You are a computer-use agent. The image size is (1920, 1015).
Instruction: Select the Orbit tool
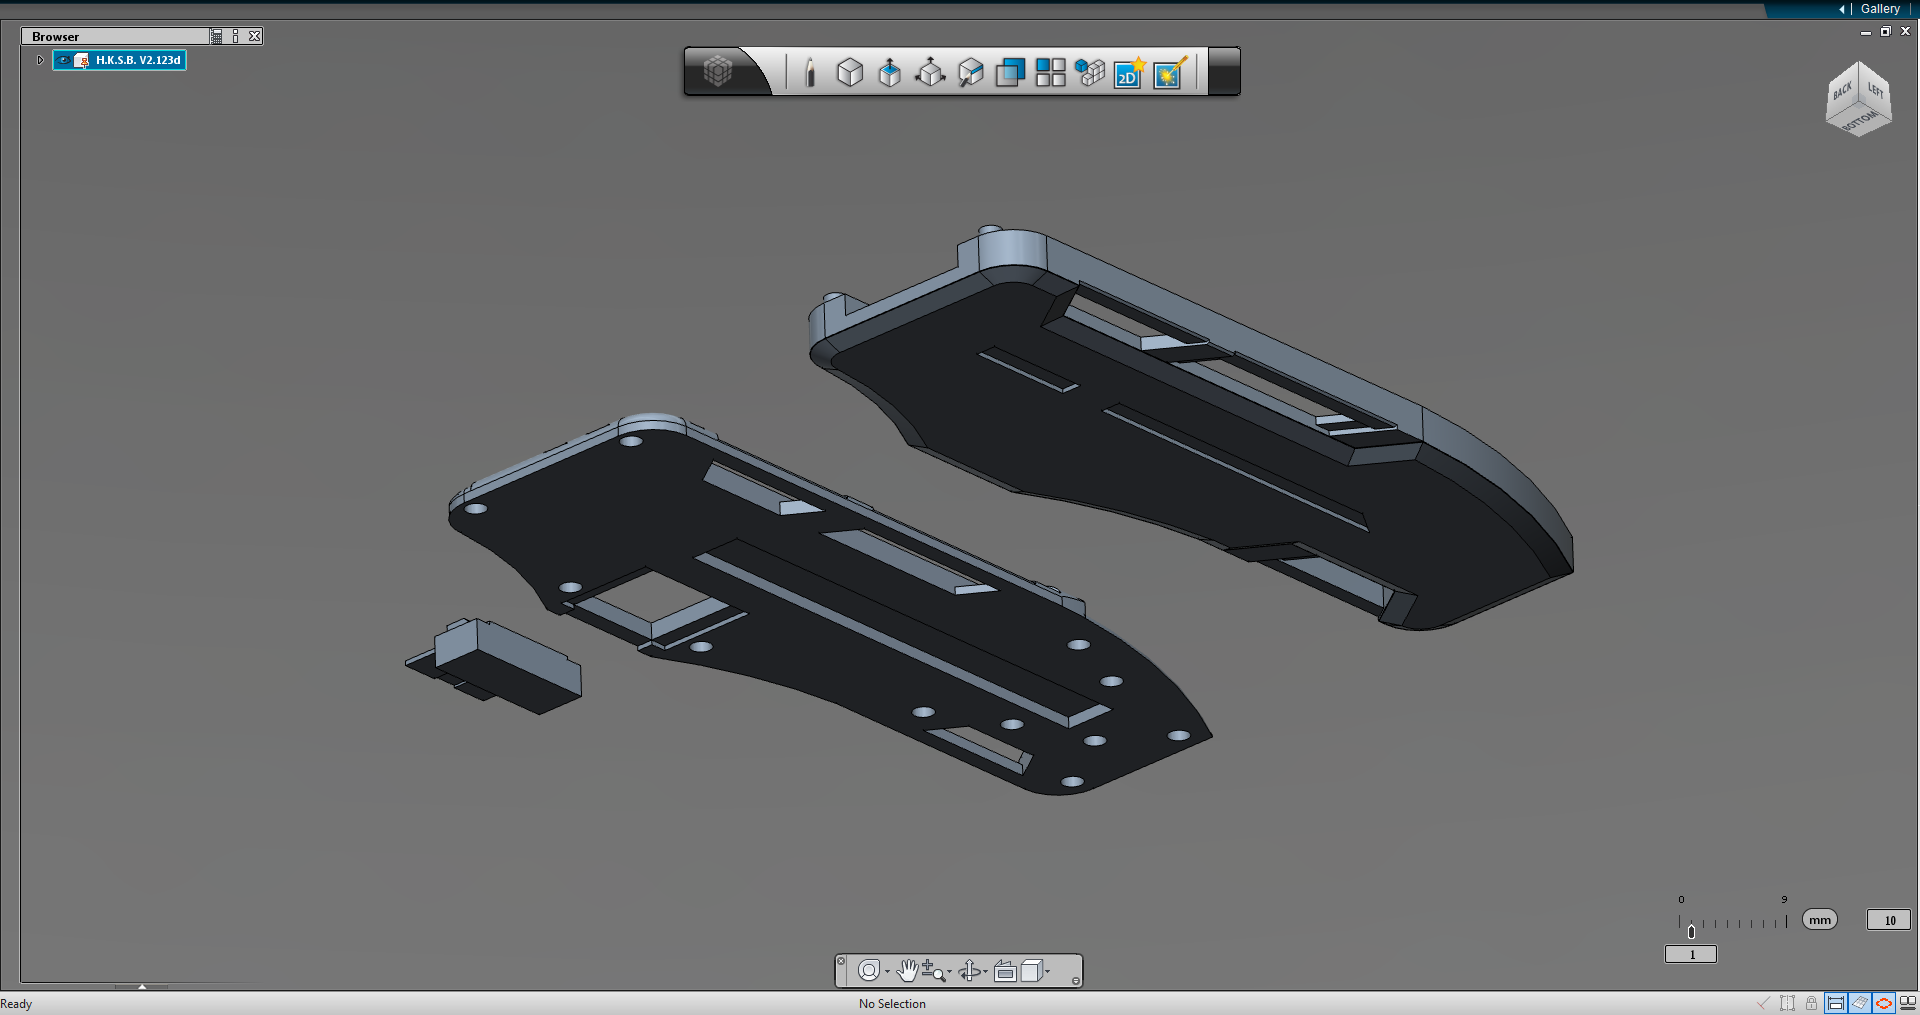(969, 970)
